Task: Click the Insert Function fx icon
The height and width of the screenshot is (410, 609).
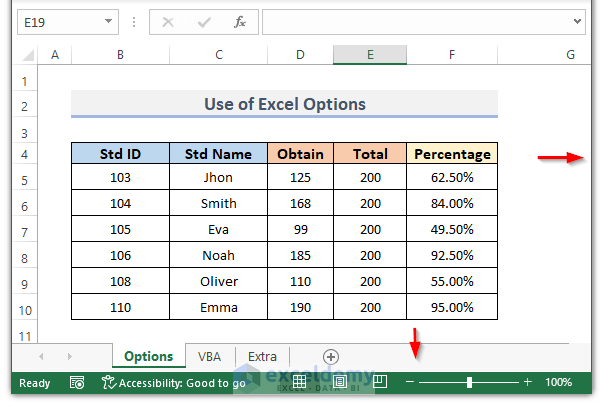Action: click(x=239, y=21)
